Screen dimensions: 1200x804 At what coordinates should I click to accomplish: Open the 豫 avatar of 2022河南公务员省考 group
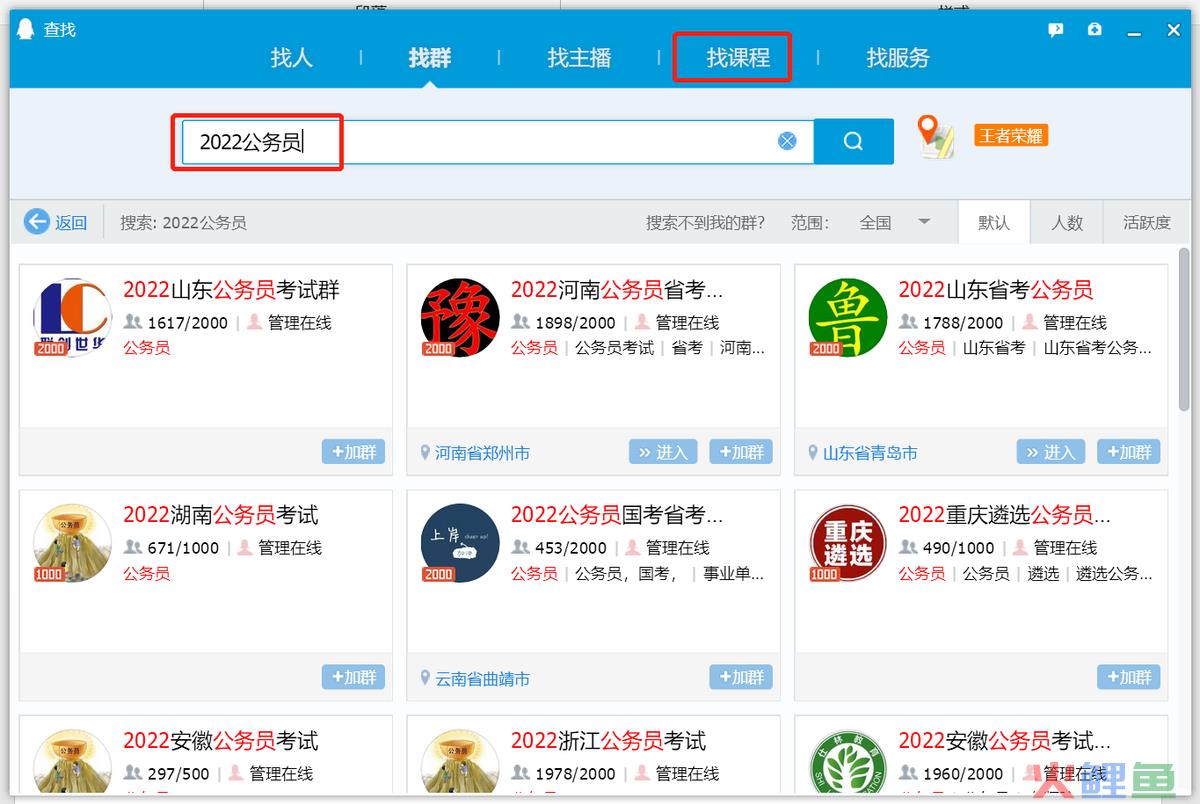(x=460, y=318)
